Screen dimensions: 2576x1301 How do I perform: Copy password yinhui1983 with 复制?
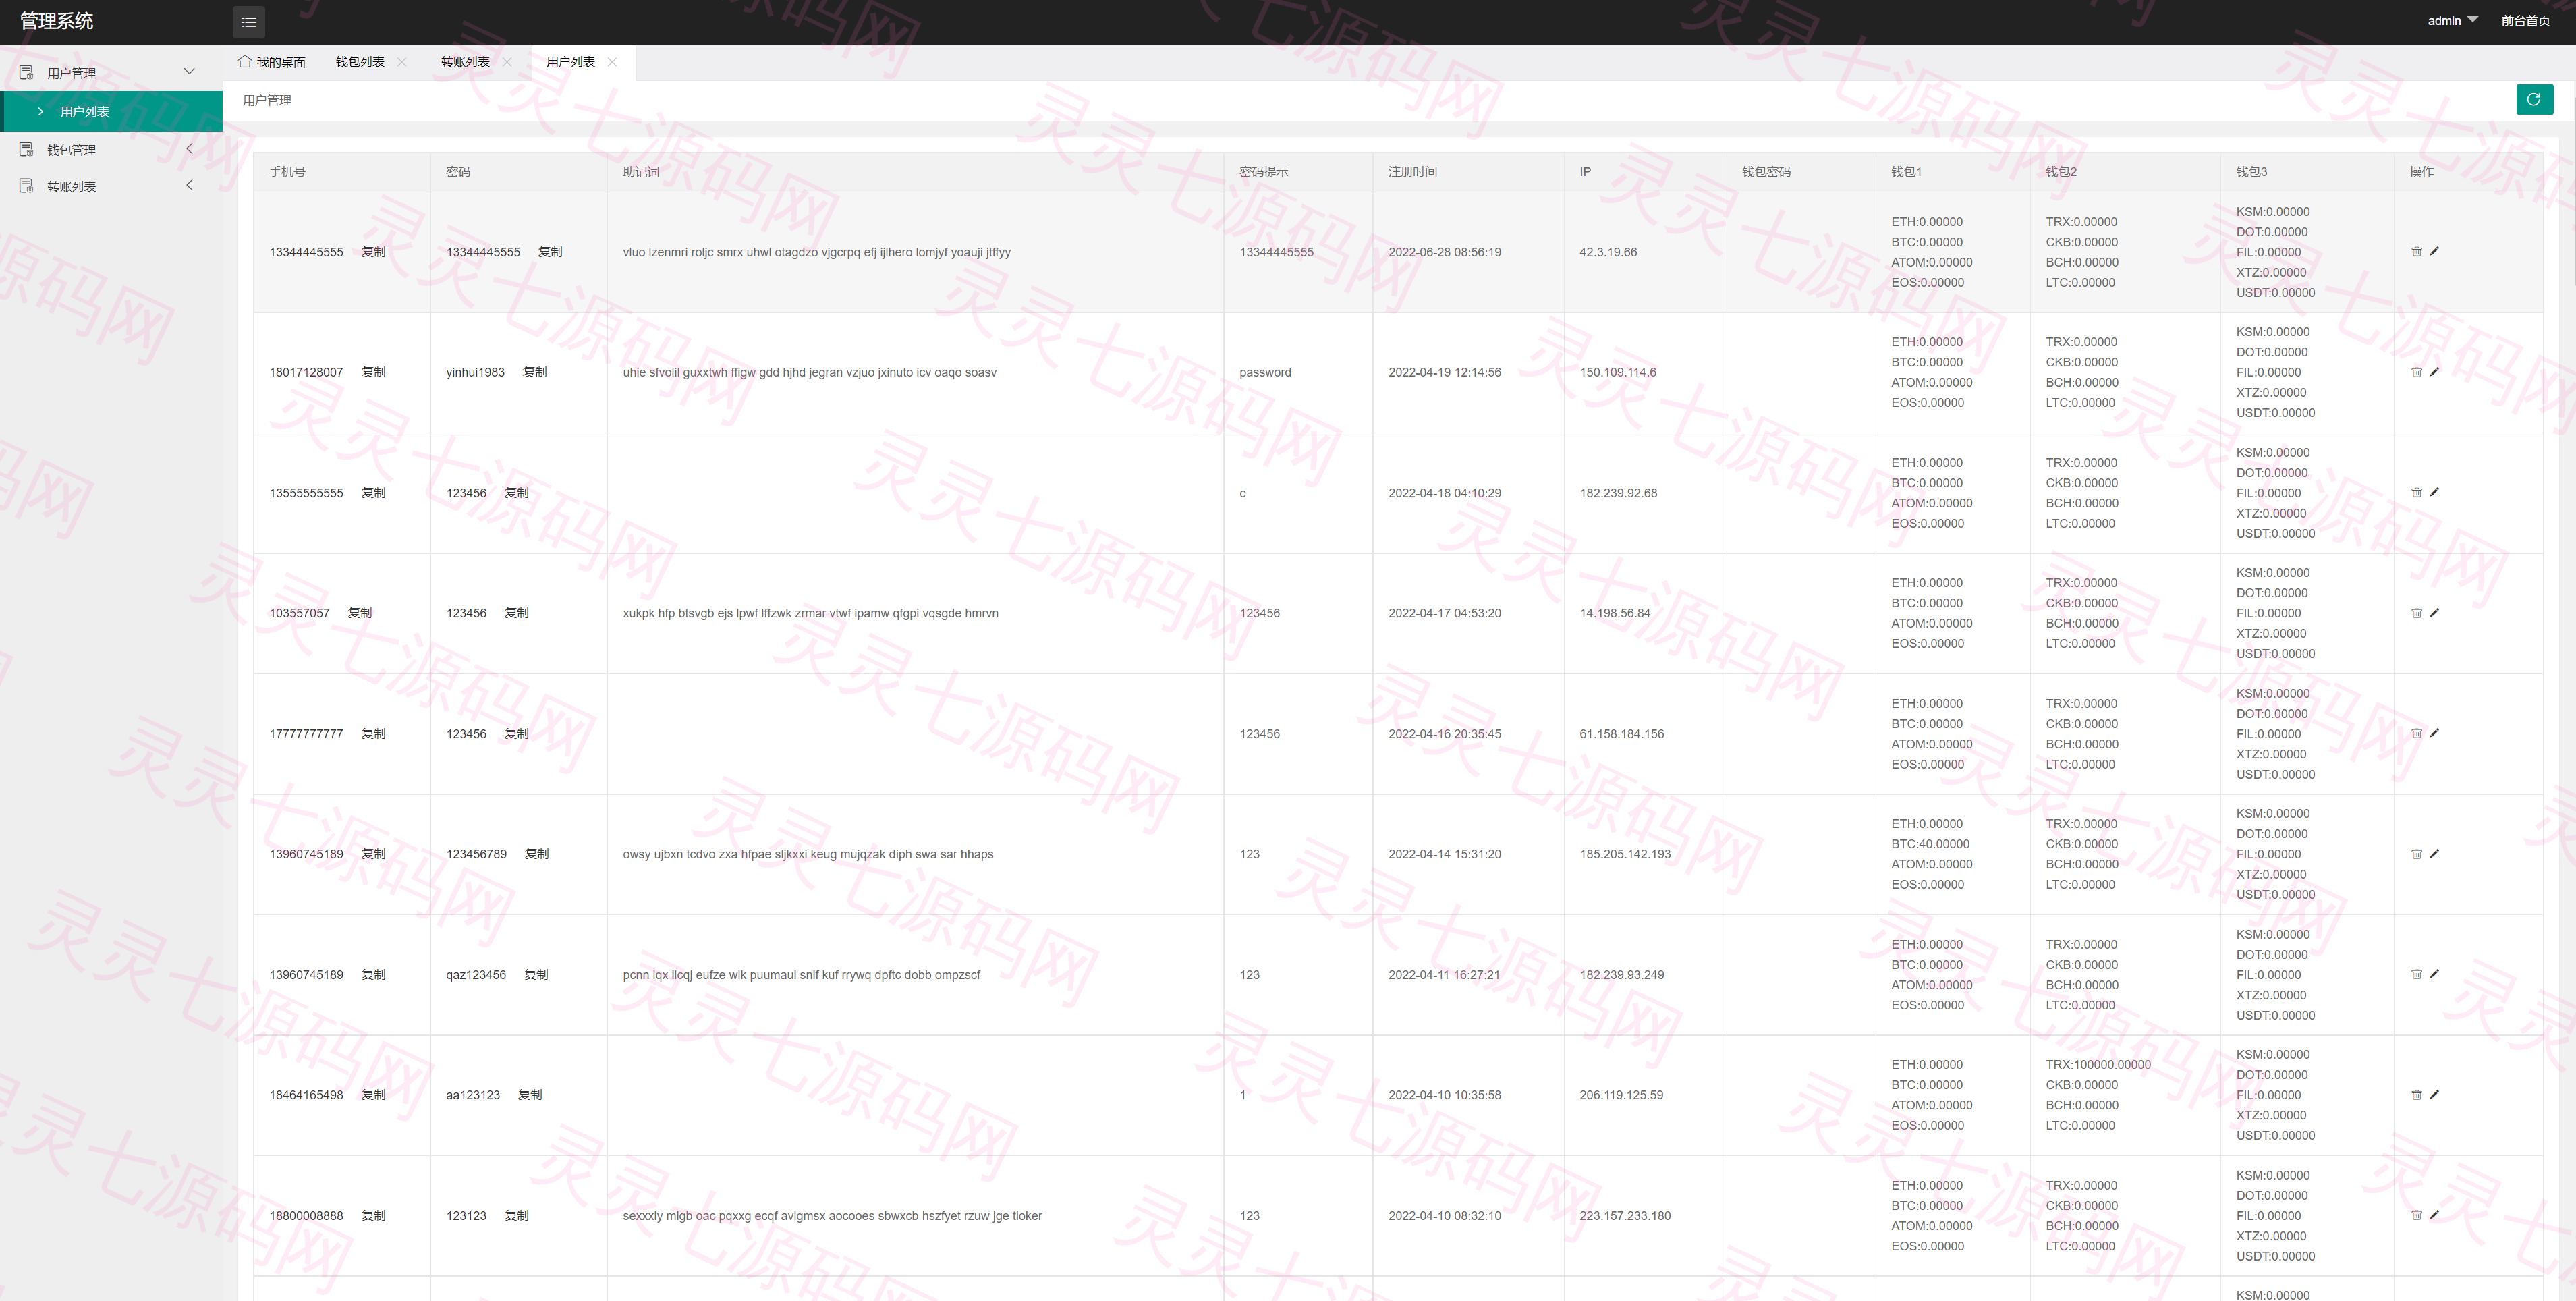click(x=535, y=372)
